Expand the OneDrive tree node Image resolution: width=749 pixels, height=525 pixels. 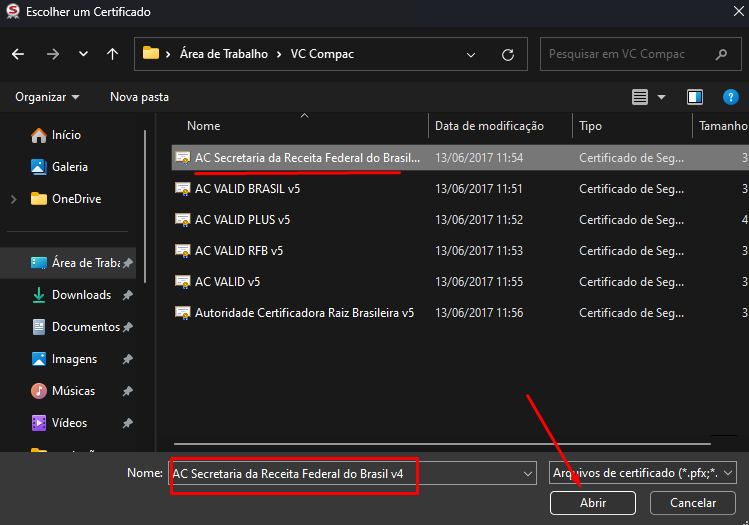point(13,199)
